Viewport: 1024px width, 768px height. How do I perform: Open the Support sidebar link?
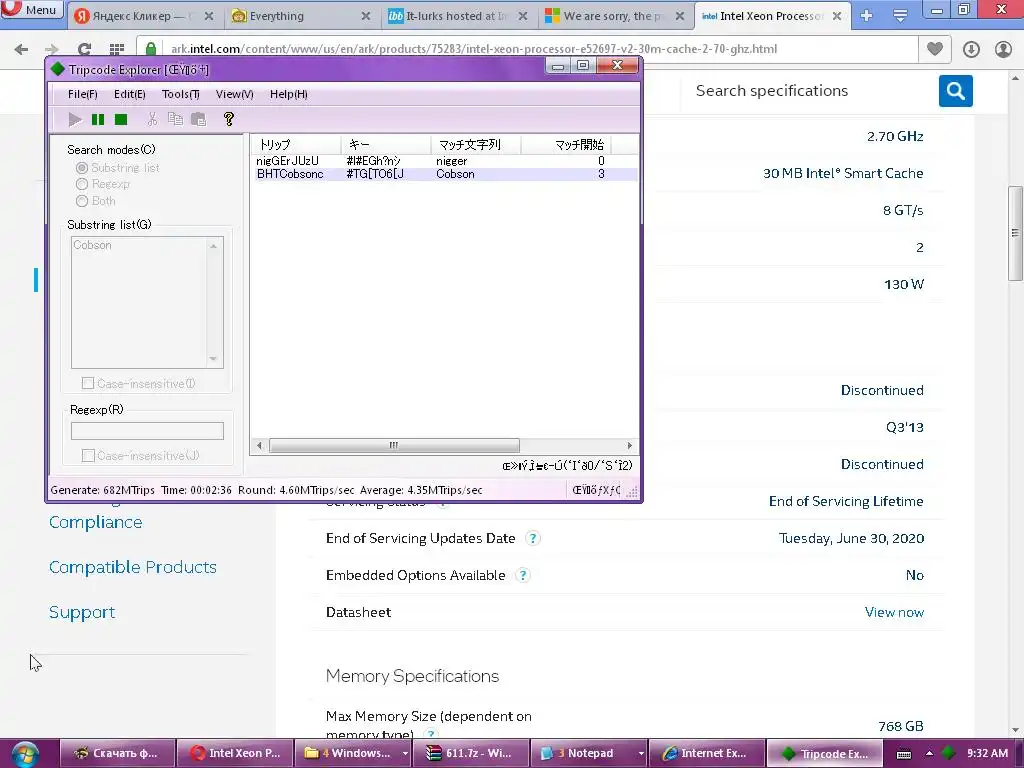(x=82, y=612)
